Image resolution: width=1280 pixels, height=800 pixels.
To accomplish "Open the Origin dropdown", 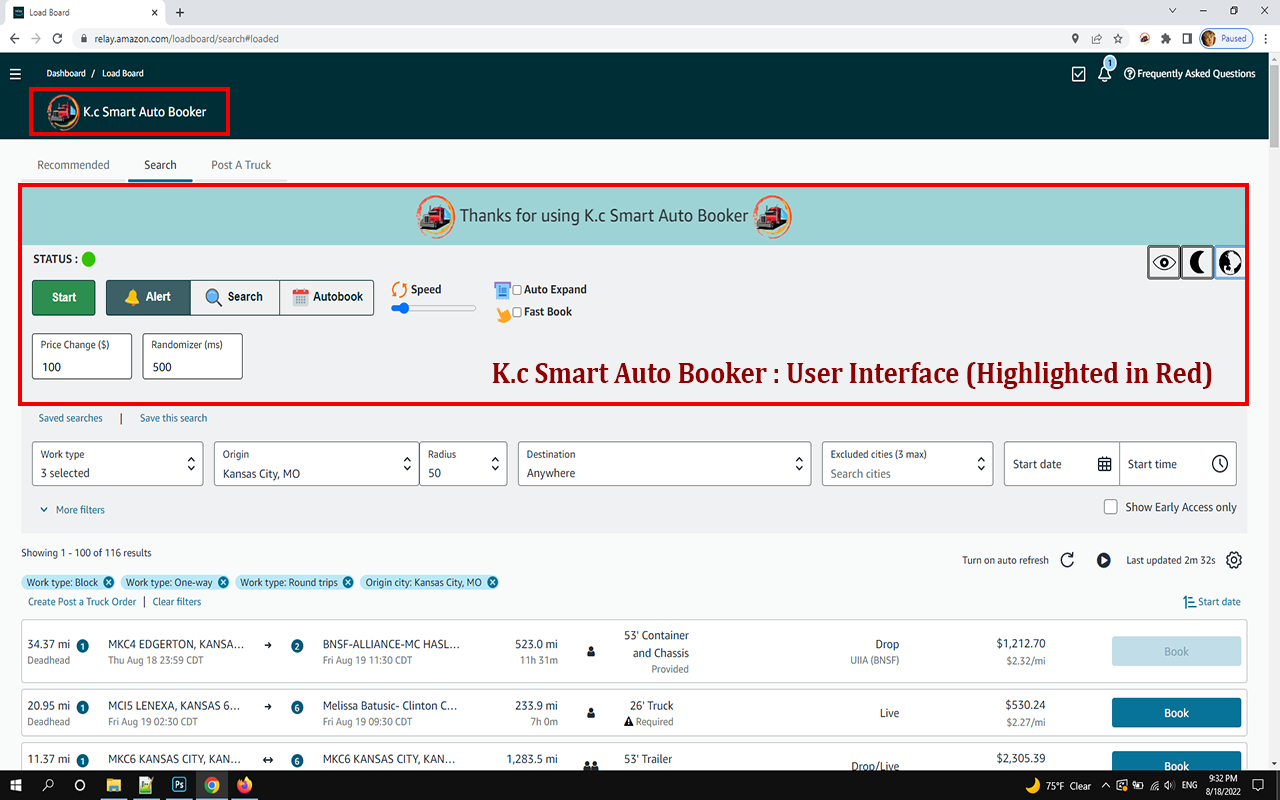I will (316, 464).
